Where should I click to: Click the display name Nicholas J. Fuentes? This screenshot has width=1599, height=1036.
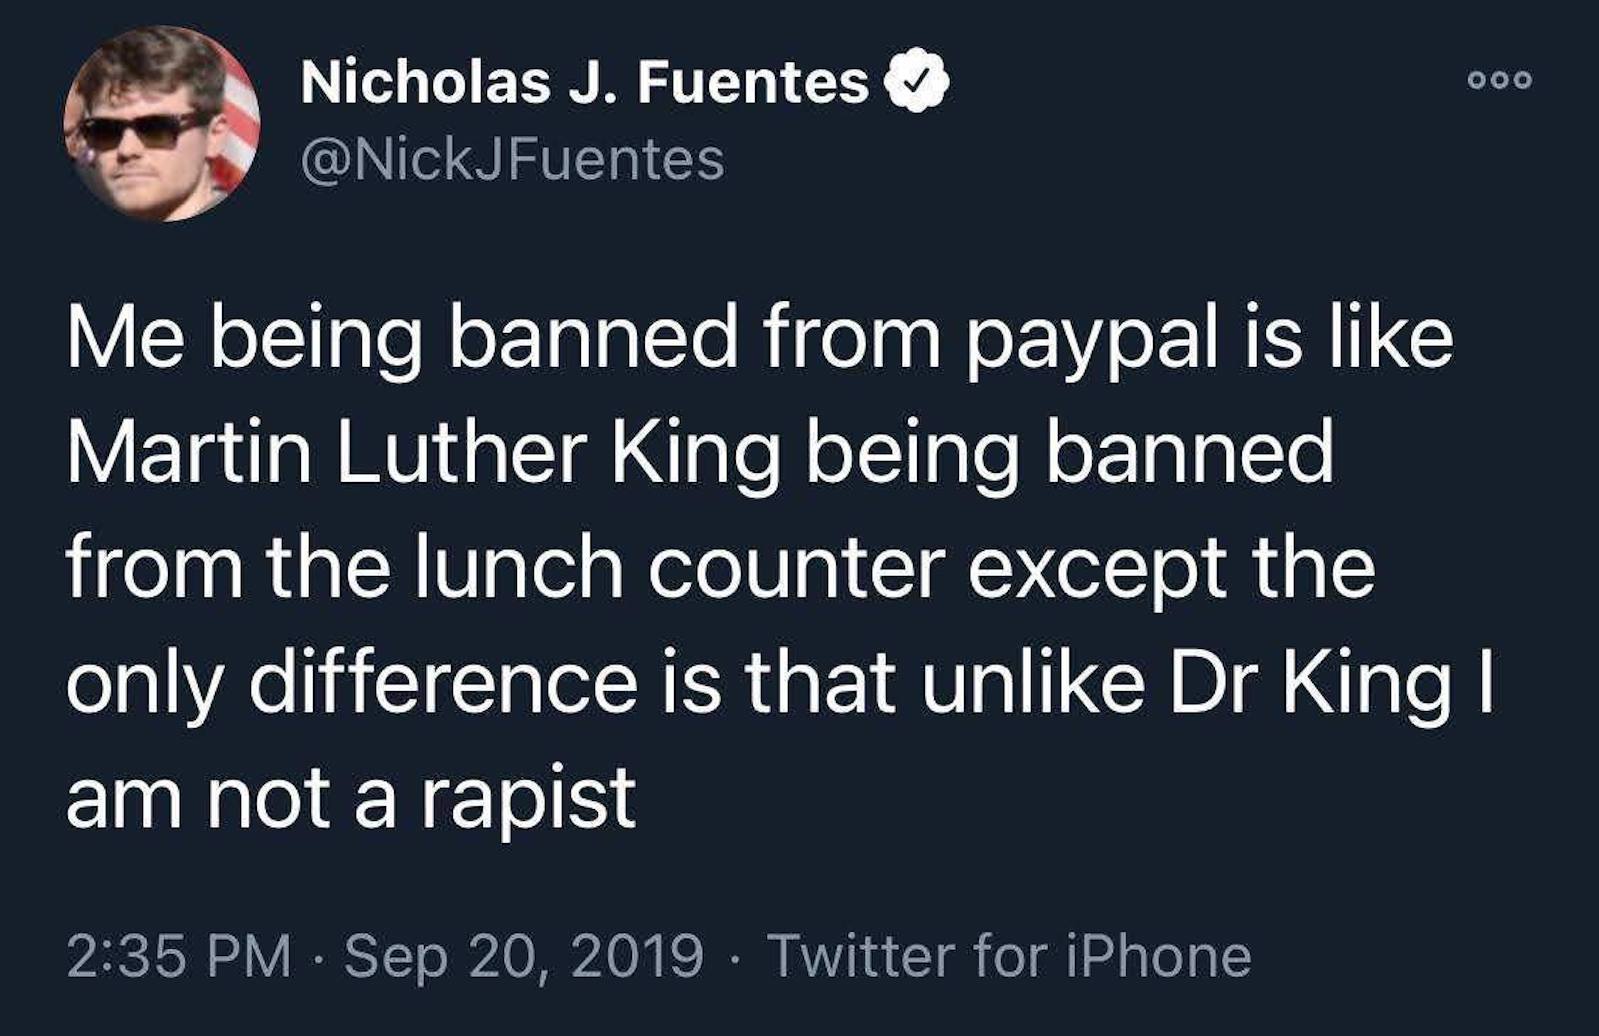click(x=585, y=81)
